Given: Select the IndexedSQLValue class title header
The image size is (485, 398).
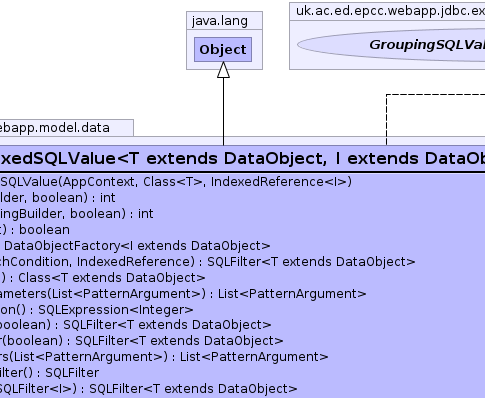Looking at the screenshot, I should (x=242, y=158).
